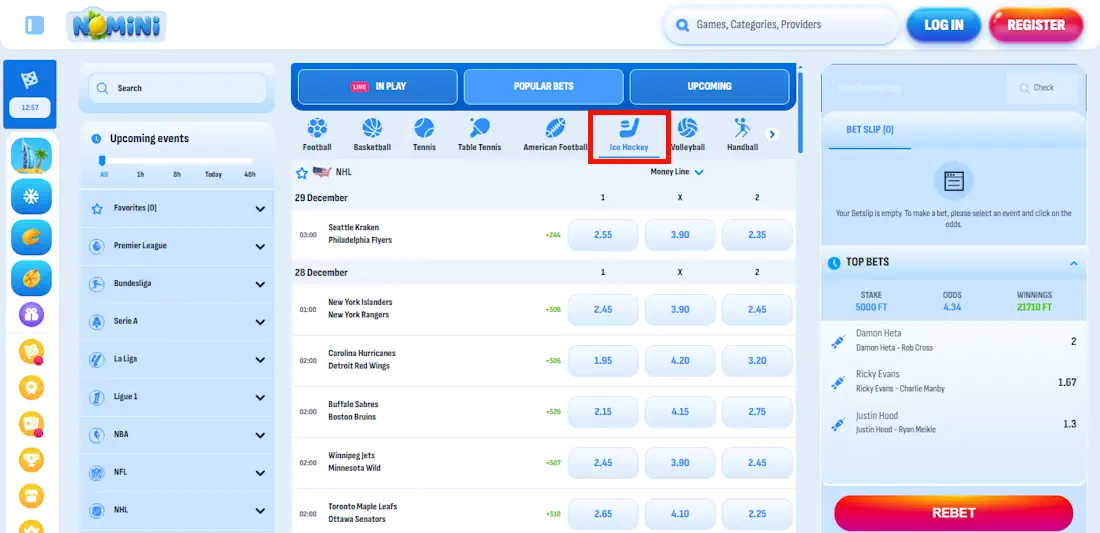The width and height of the screenshot is (1100, 533).
Task: Set upcoming events slider to Today
Action: pos(213,175)
